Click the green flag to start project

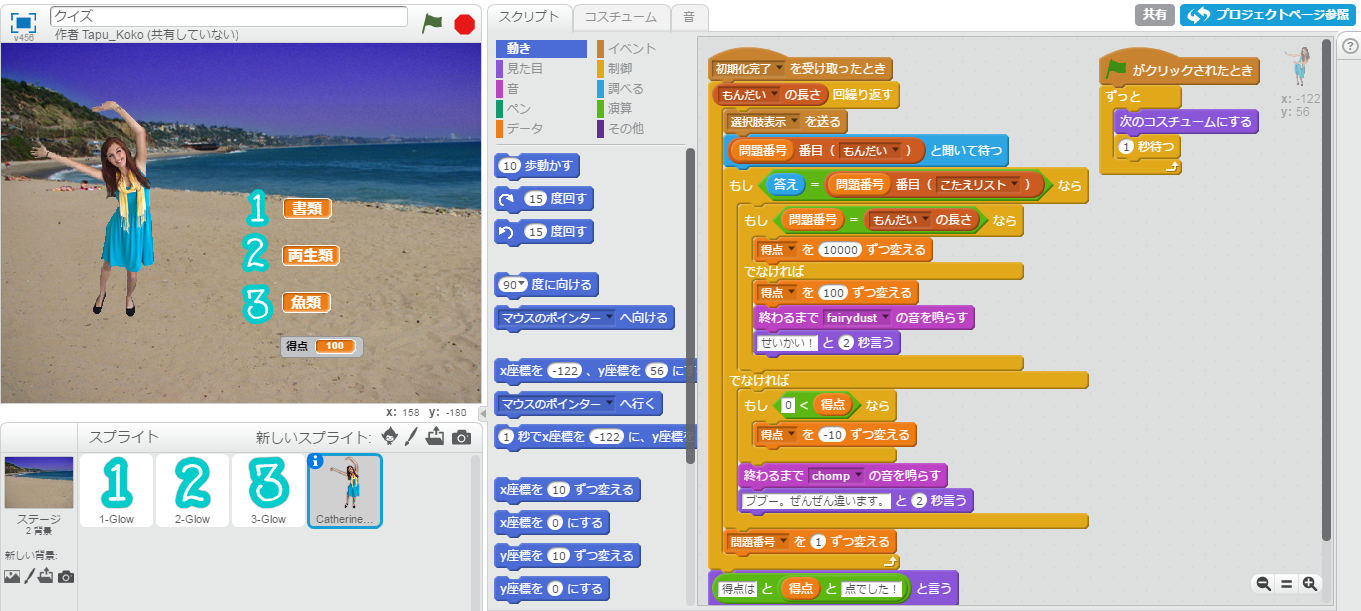(432, 23)
